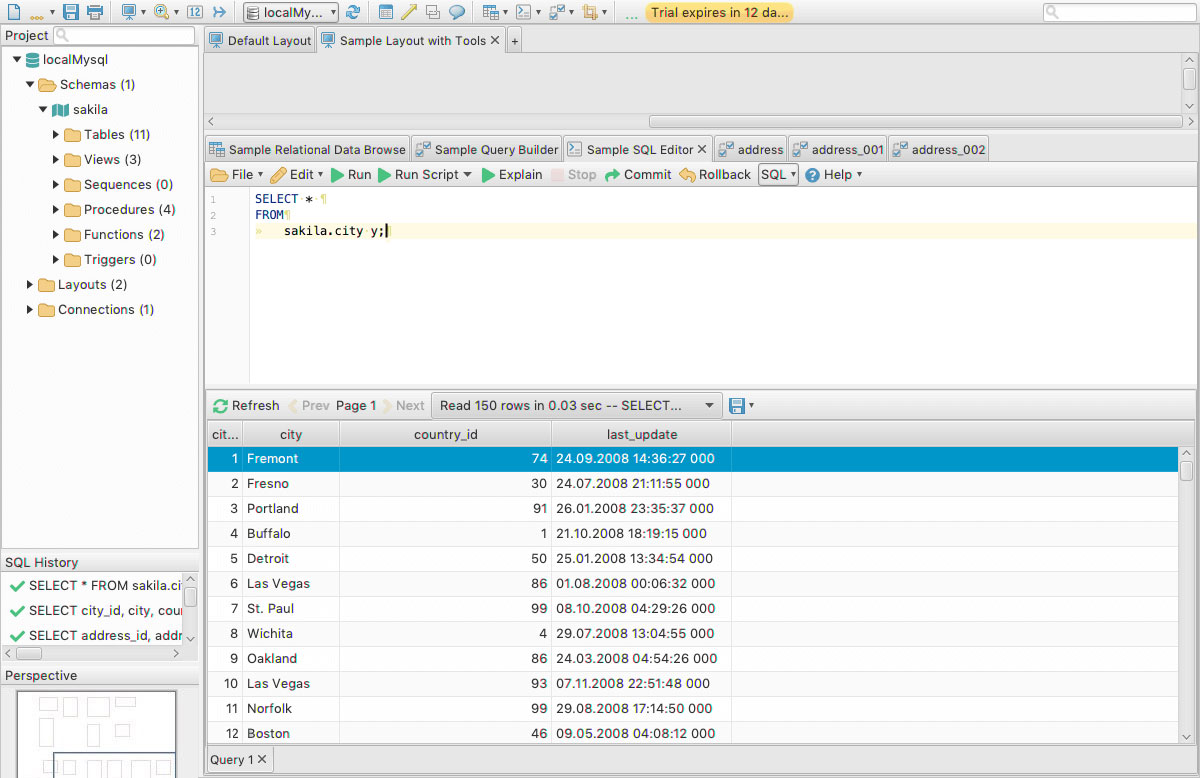Click the Explain button
Image resolution: width=1200 pixels, height=778 pixels.
[x=512, y=174]
